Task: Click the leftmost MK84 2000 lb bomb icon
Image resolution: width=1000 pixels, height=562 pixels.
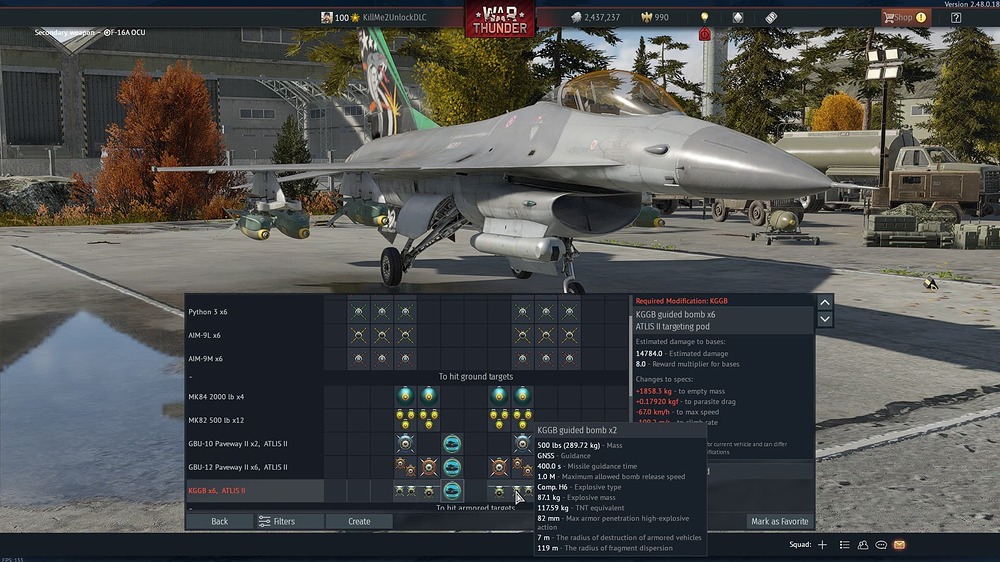Action: [405, 396]
